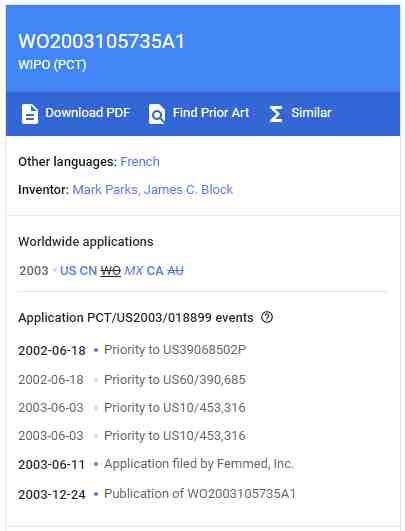Click the Similar sigma icon
405x531 pixels.
[276, 114]
